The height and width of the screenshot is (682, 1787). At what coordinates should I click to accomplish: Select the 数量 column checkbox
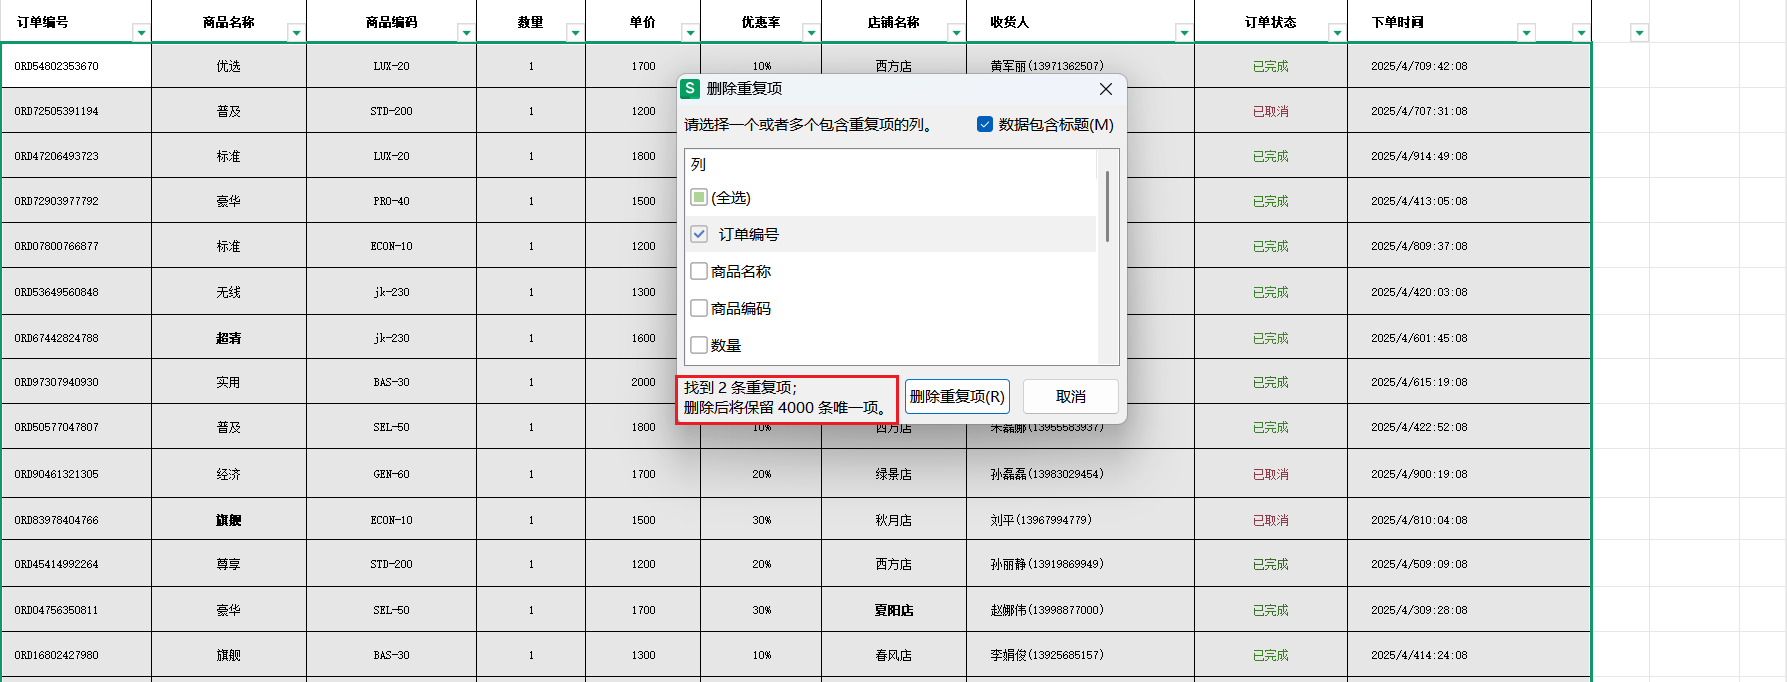699,345
